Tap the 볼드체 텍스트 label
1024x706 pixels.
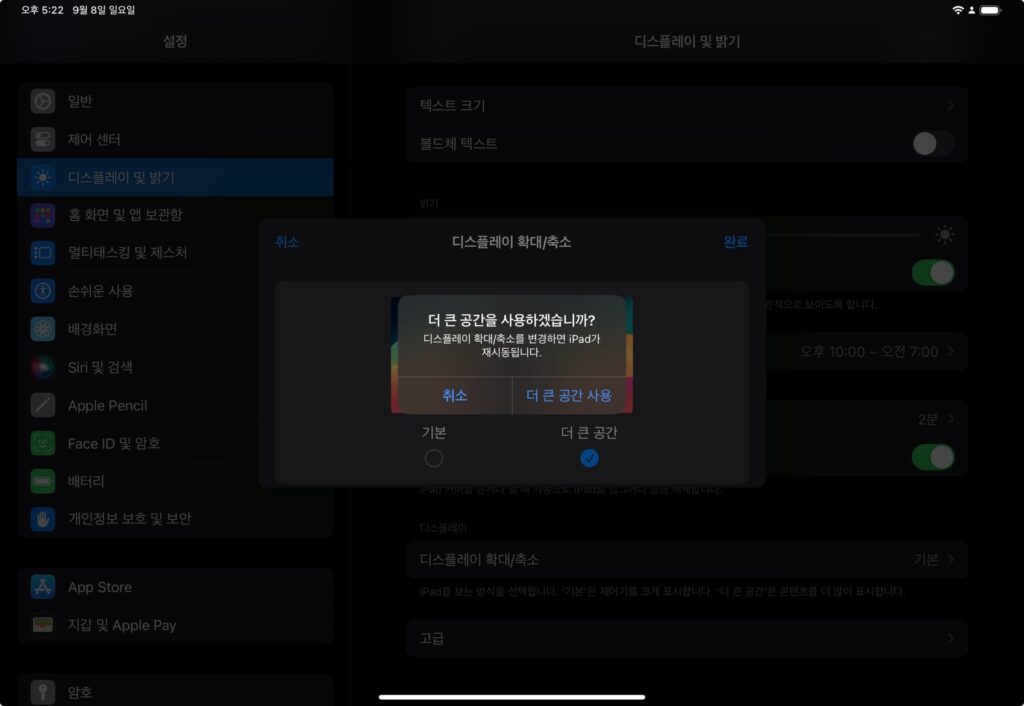[458, 143]
